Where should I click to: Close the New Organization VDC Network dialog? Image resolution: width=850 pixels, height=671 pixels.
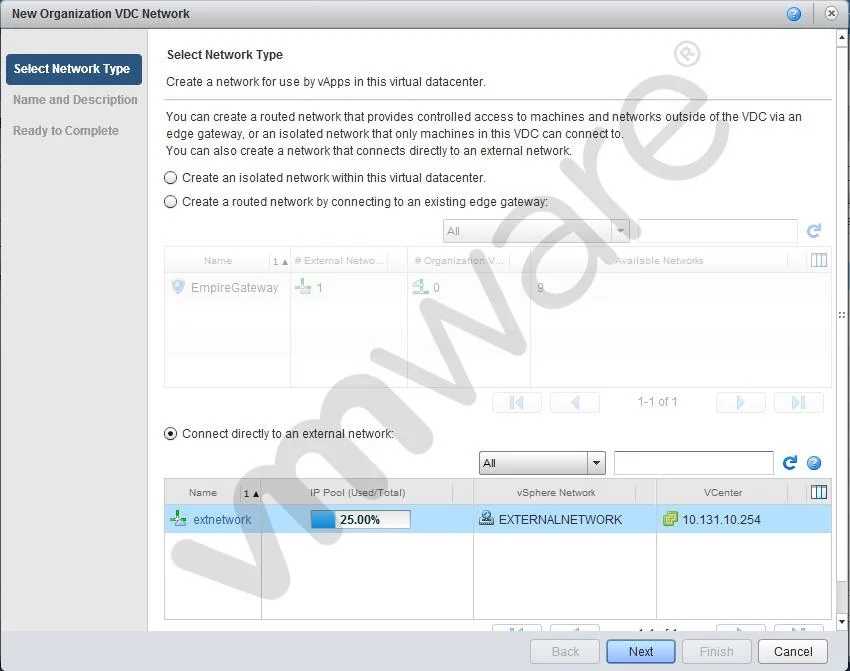(x=831, y=14)
